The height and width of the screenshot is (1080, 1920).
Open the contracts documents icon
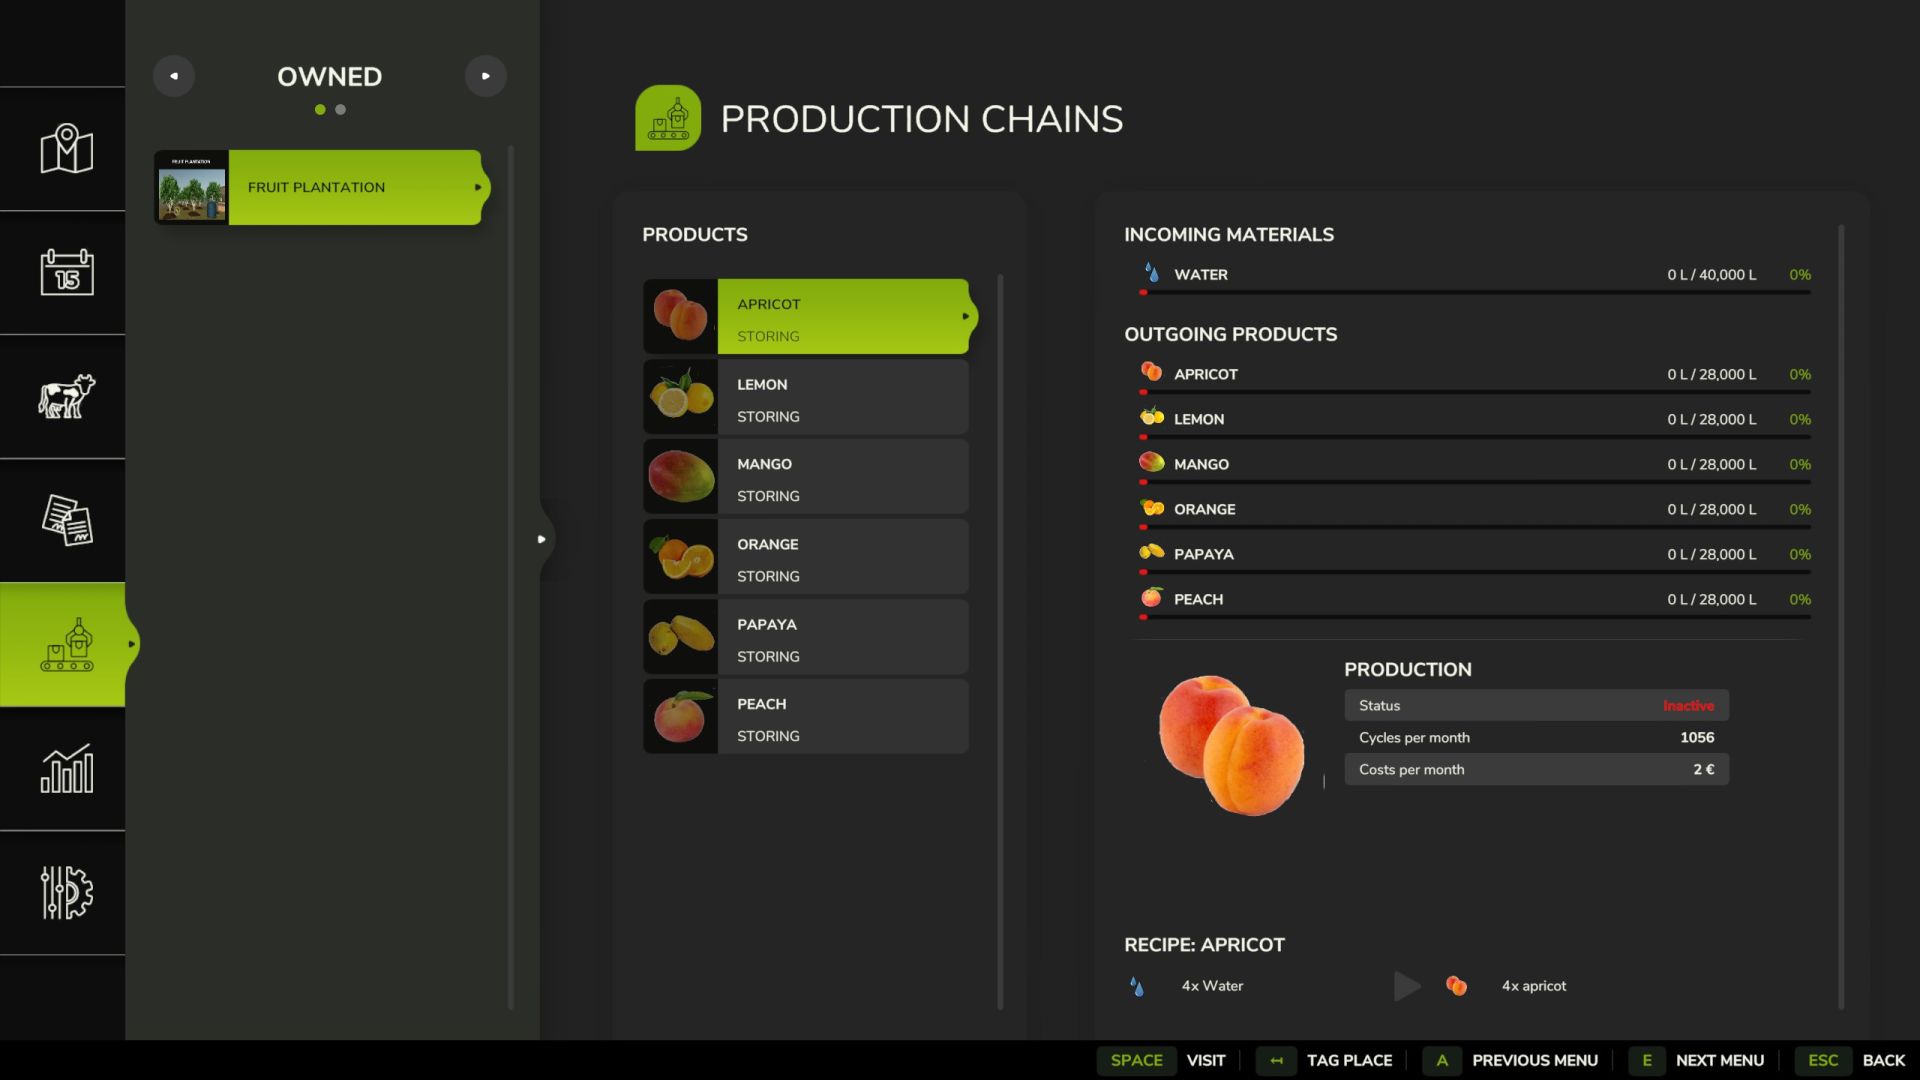pyautogui.click(x=66, y=520)
